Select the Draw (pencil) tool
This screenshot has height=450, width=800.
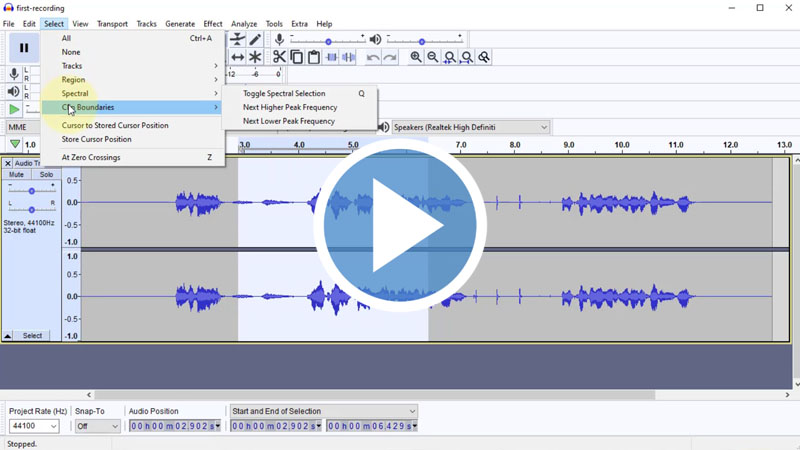(x=255, y=39)
